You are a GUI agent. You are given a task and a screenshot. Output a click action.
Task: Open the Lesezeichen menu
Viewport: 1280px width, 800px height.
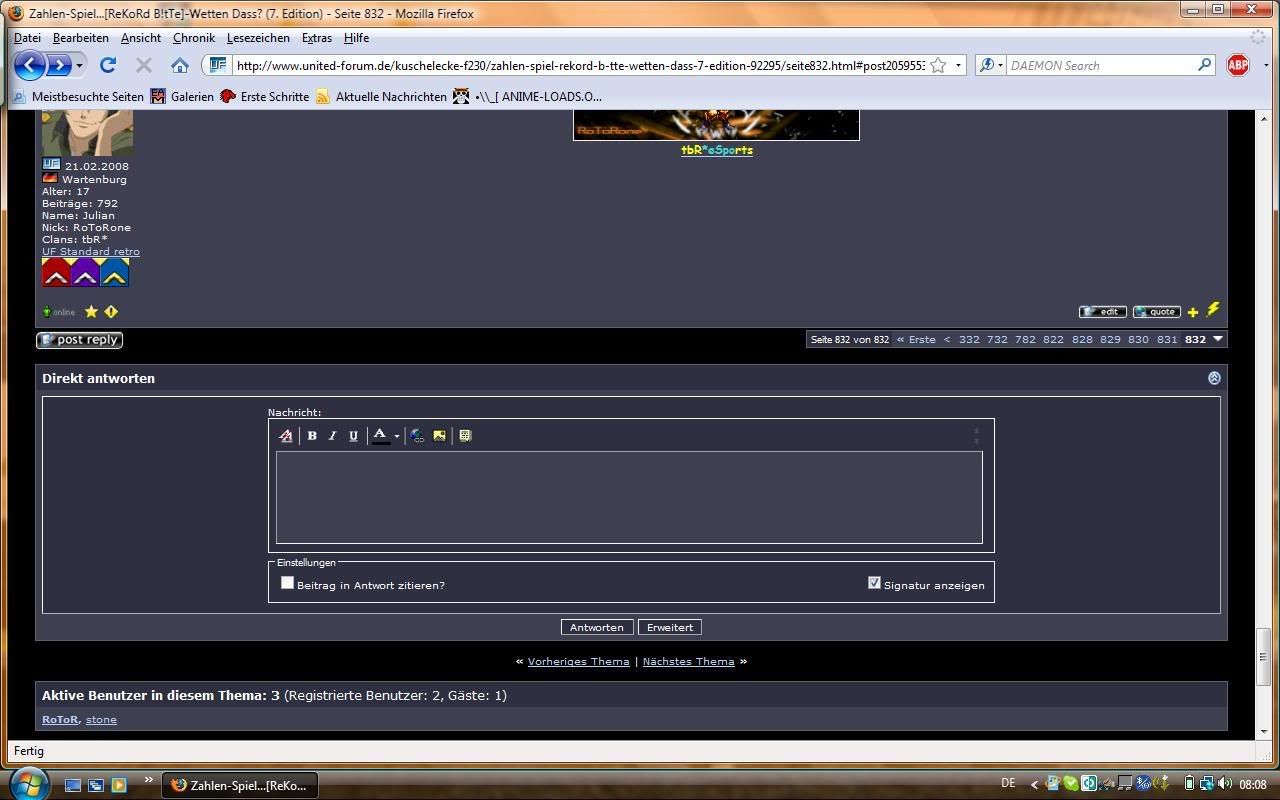(x=258, y=38)
